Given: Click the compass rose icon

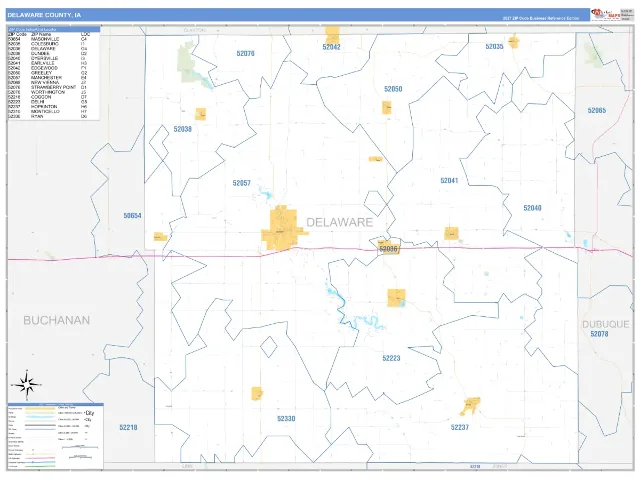Looking at the screenshot, I should click(27, 384).
